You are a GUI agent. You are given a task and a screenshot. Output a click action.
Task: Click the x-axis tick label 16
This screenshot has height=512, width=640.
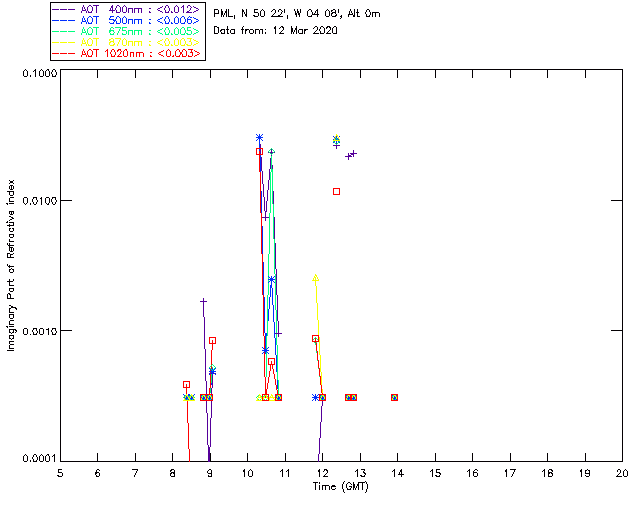point(472,473)
